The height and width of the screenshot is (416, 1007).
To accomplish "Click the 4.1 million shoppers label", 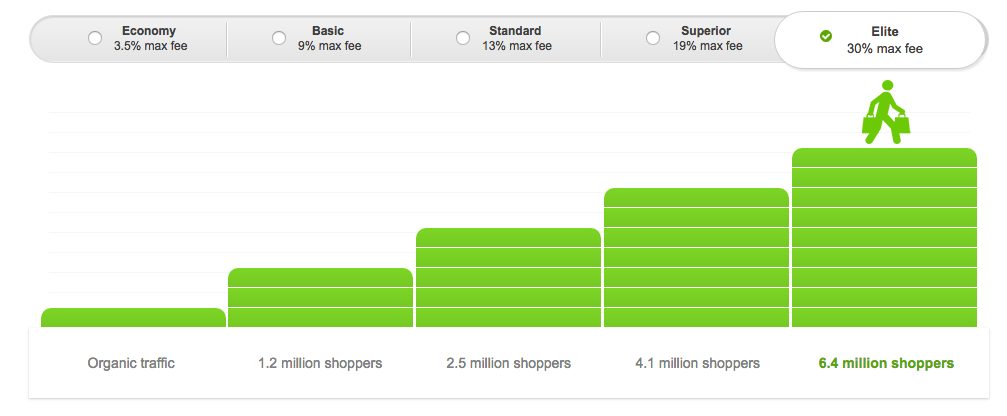I will click(x=697, y=363).
